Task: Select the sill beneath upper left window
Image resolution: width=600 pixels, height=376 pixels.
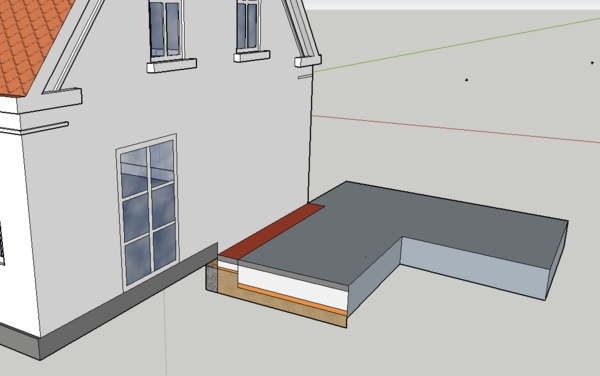Action: point(172,65)
